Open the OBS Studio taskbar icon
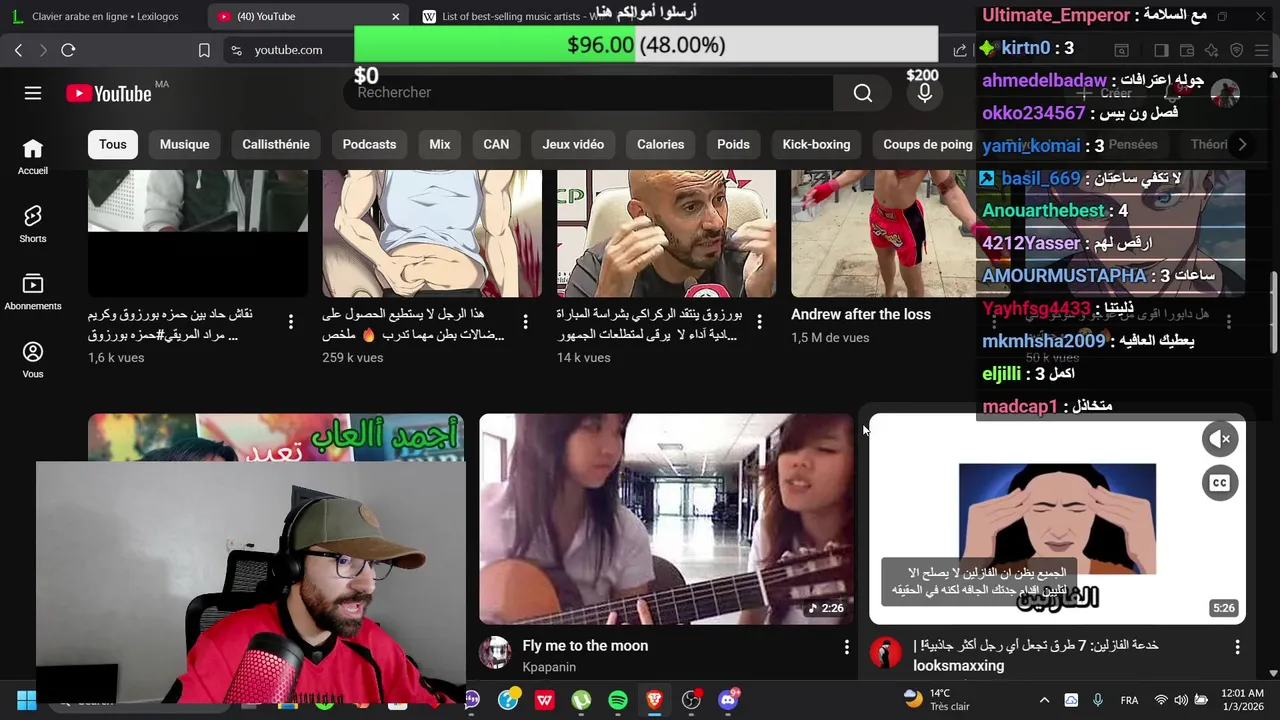The height and width of the screenshot is (720, 1280). (691, 700)
